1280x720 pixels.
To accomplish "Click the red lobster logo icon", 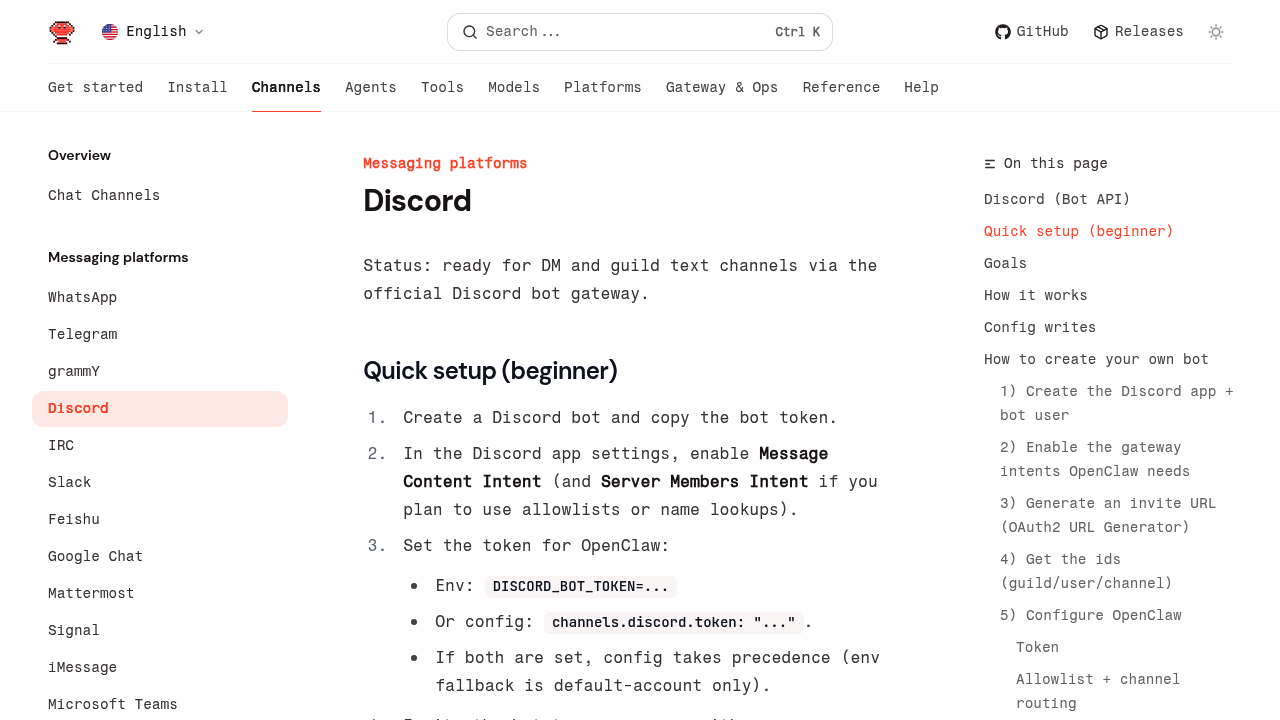I will click(x=62, y=32).
